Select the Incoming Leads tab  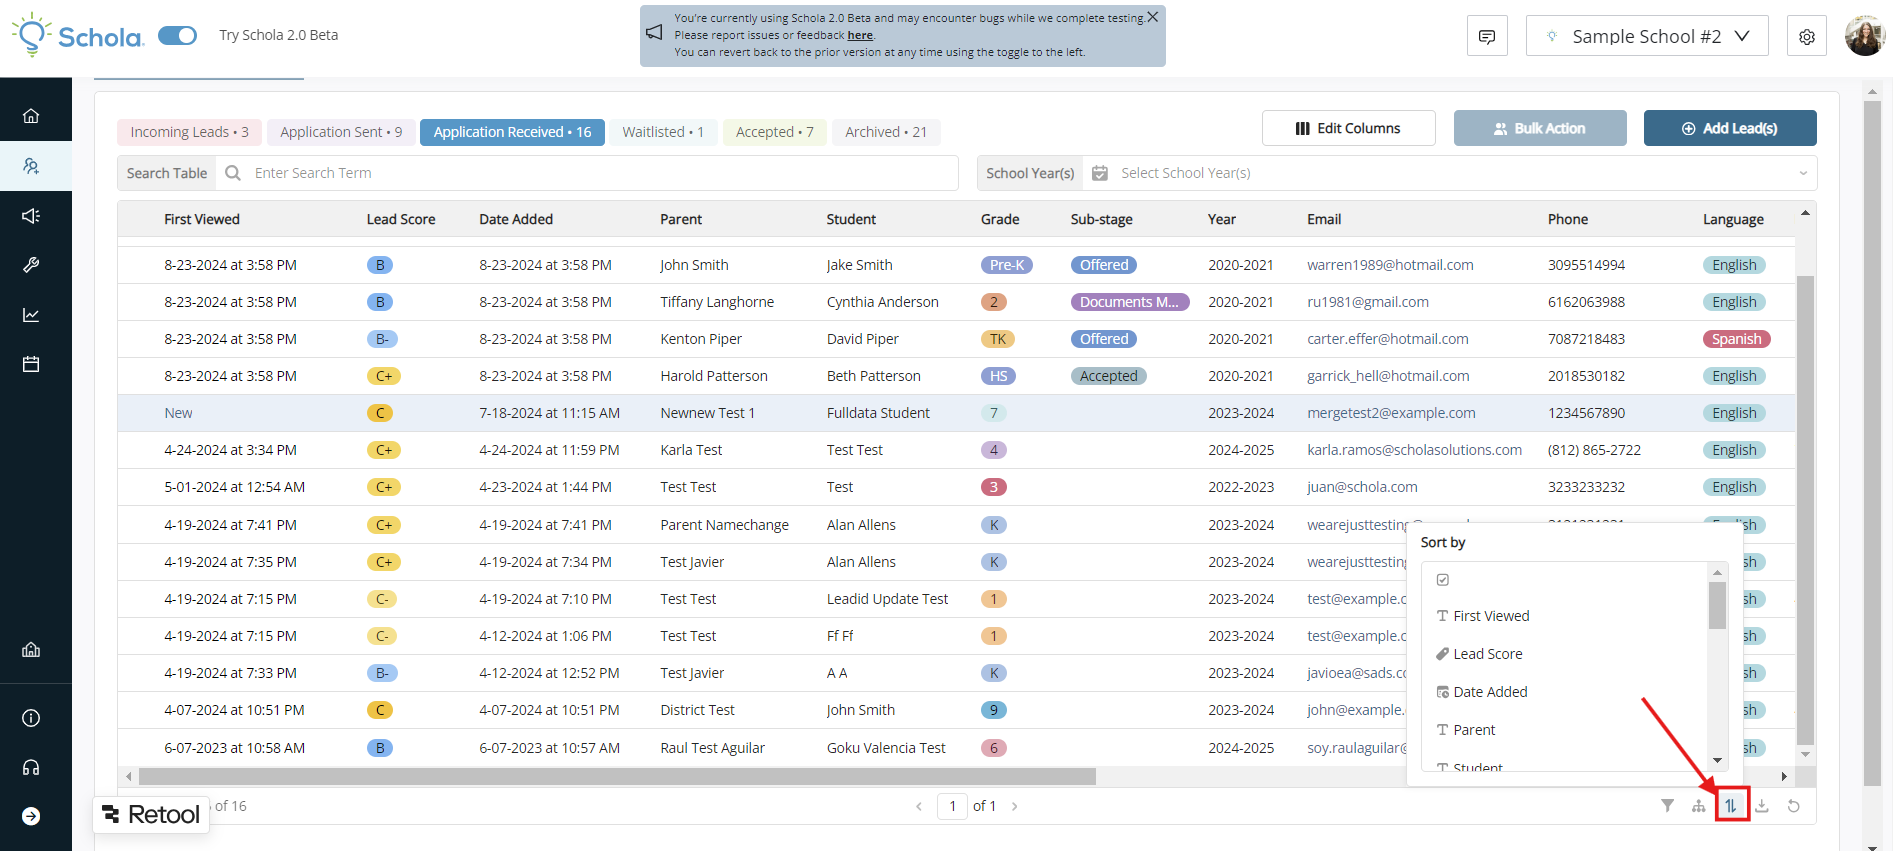189,132
